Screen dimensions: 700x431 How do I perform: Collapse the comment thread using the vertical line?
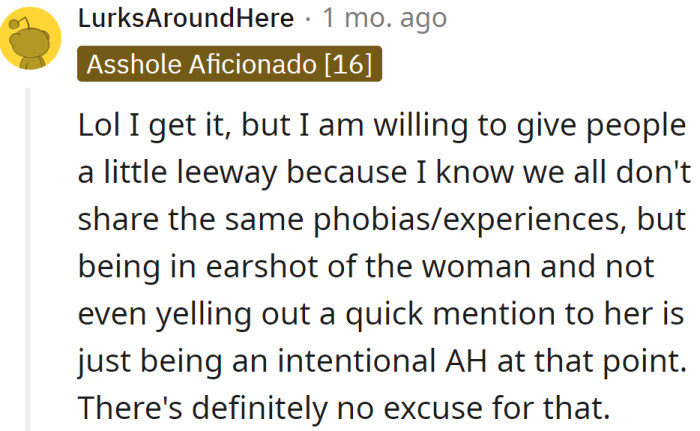(27, 259)
